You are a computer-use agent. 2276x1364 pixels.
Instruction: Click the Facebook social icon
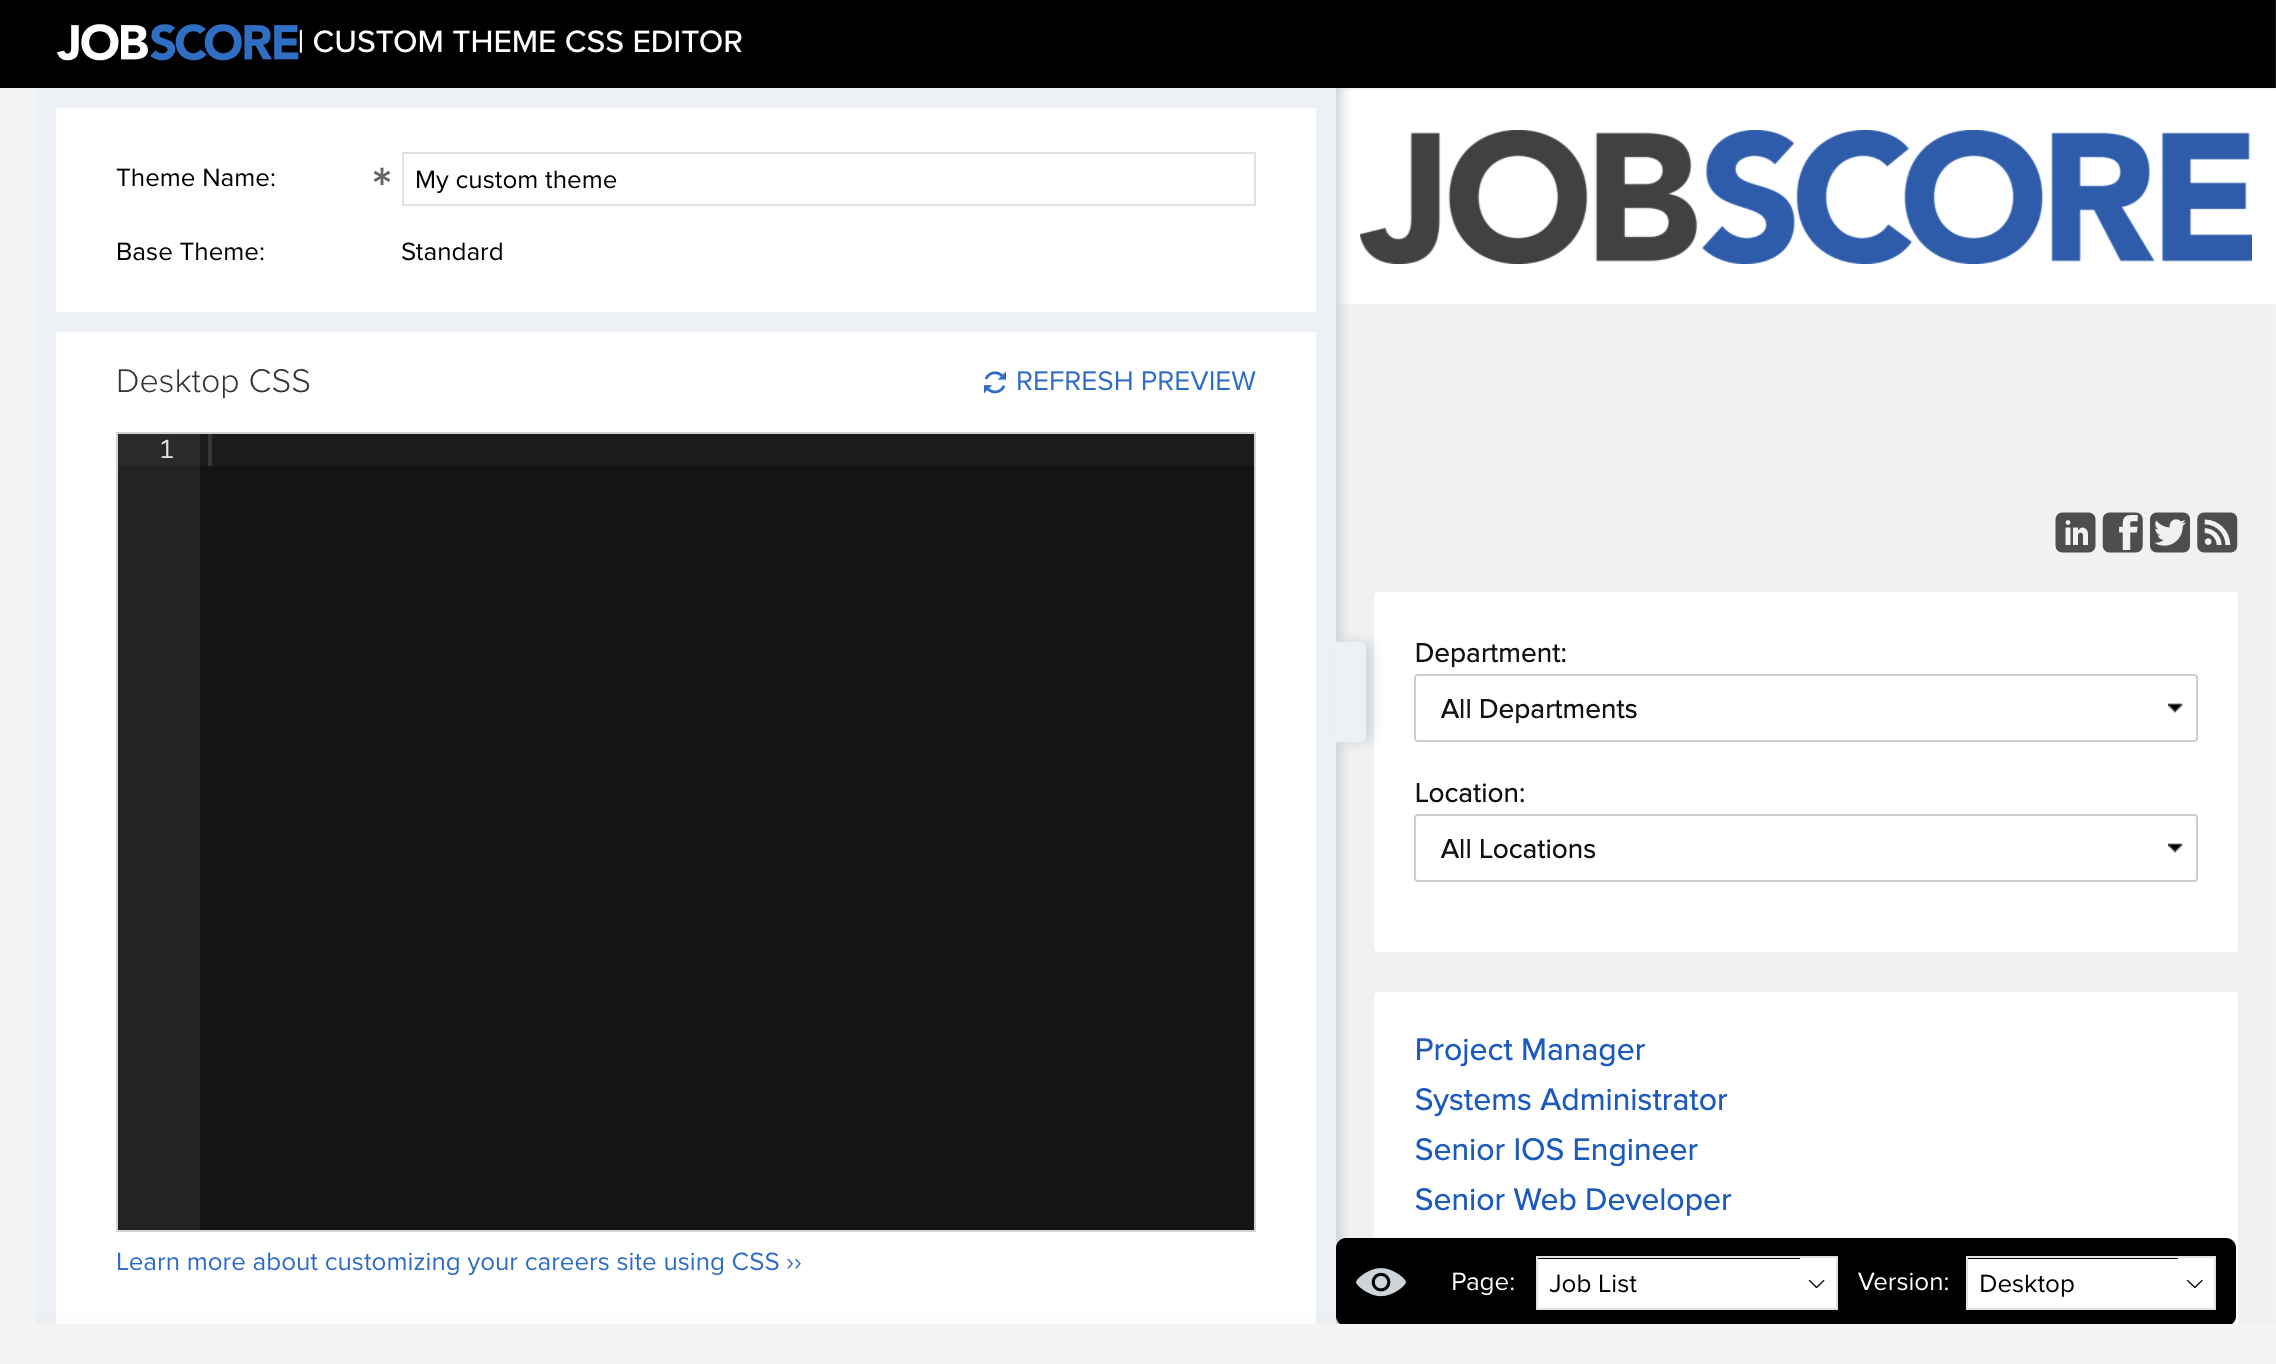click(2122, 533)
